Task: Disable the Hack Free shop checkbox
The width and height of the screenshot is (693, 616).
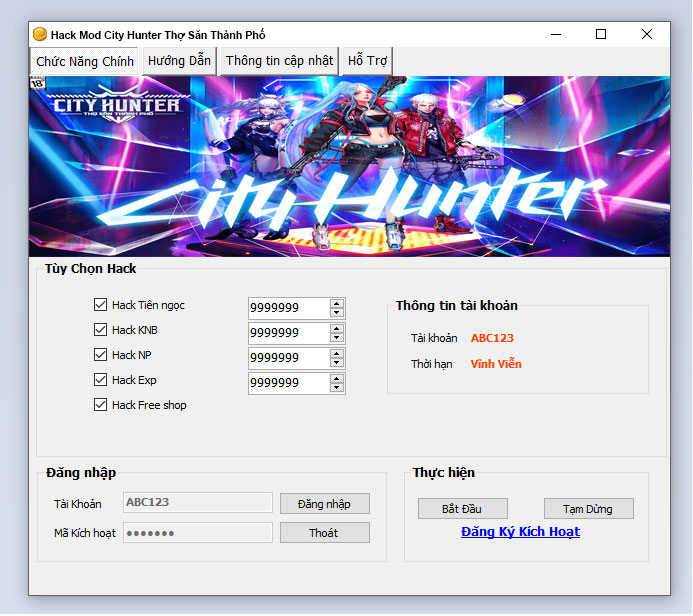Action: coord(100,404)
